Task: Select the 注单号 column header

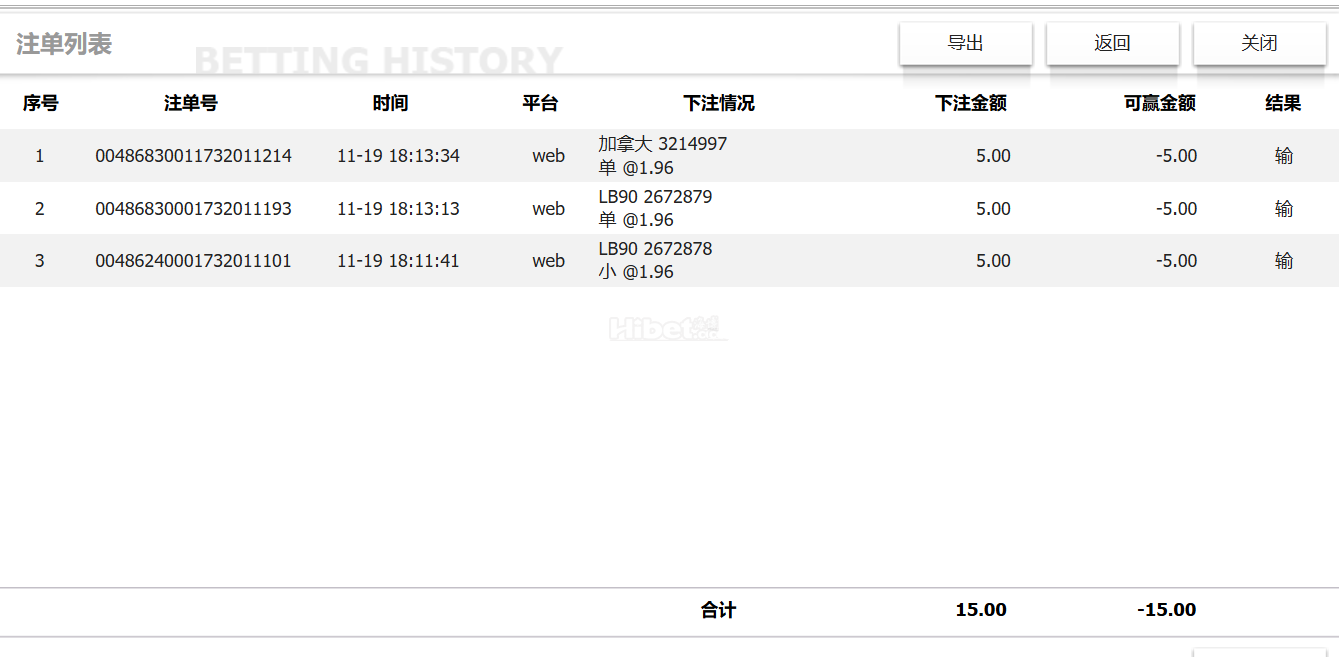Action: [x=191, y=103]
